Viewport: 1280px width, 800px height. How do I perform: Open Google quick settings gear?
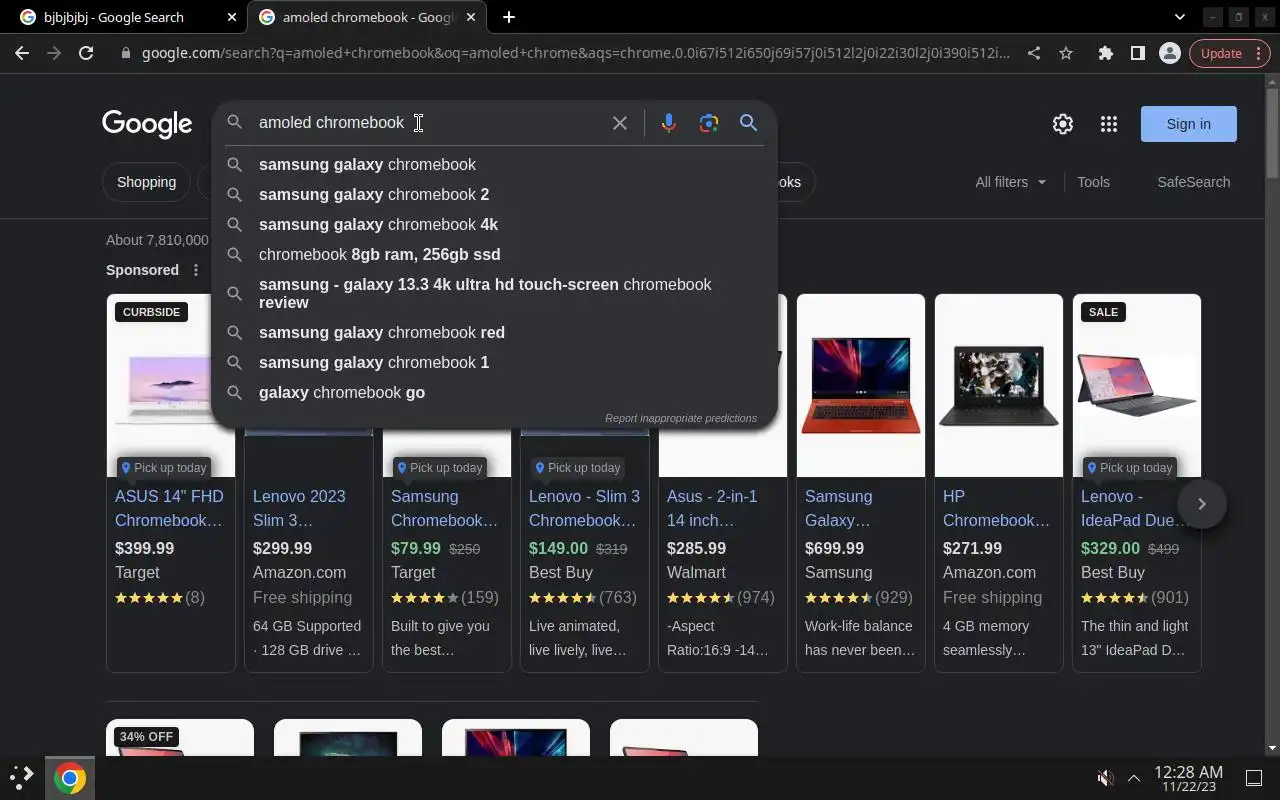(x=1063, y=124)
